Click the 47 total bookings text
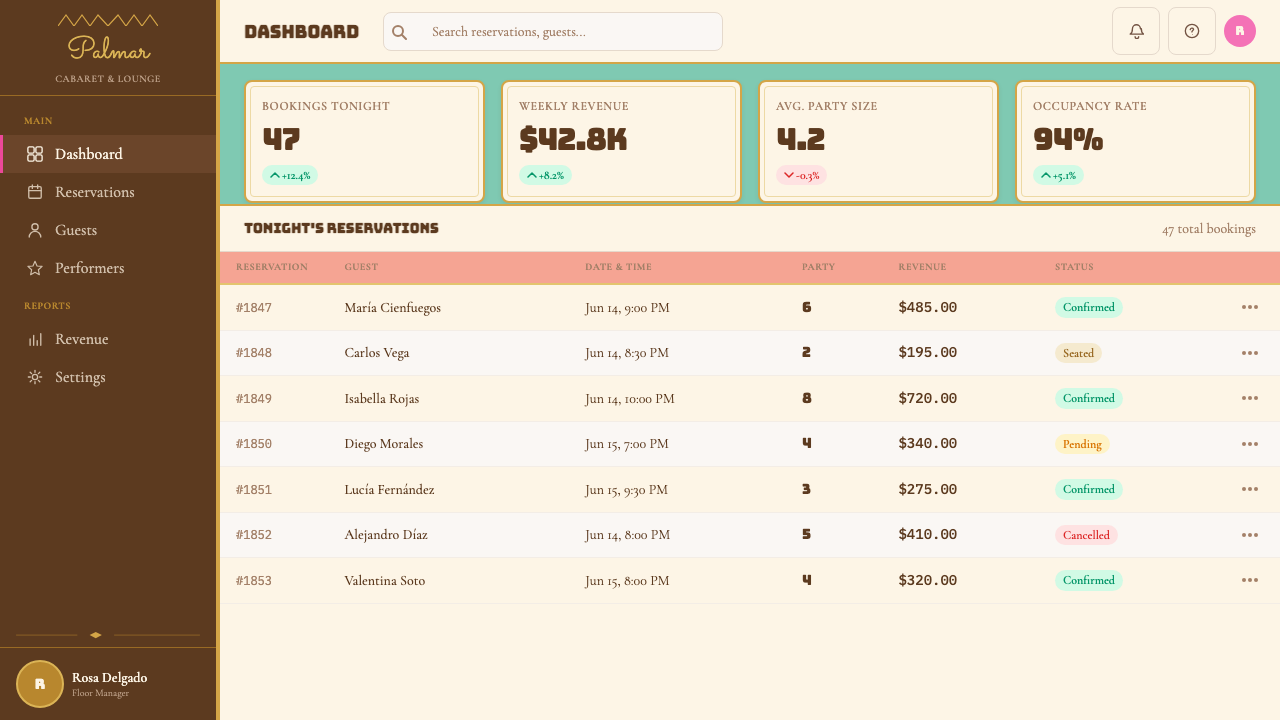This screenshot has height=720, width=1280. tap(1209, 229)
